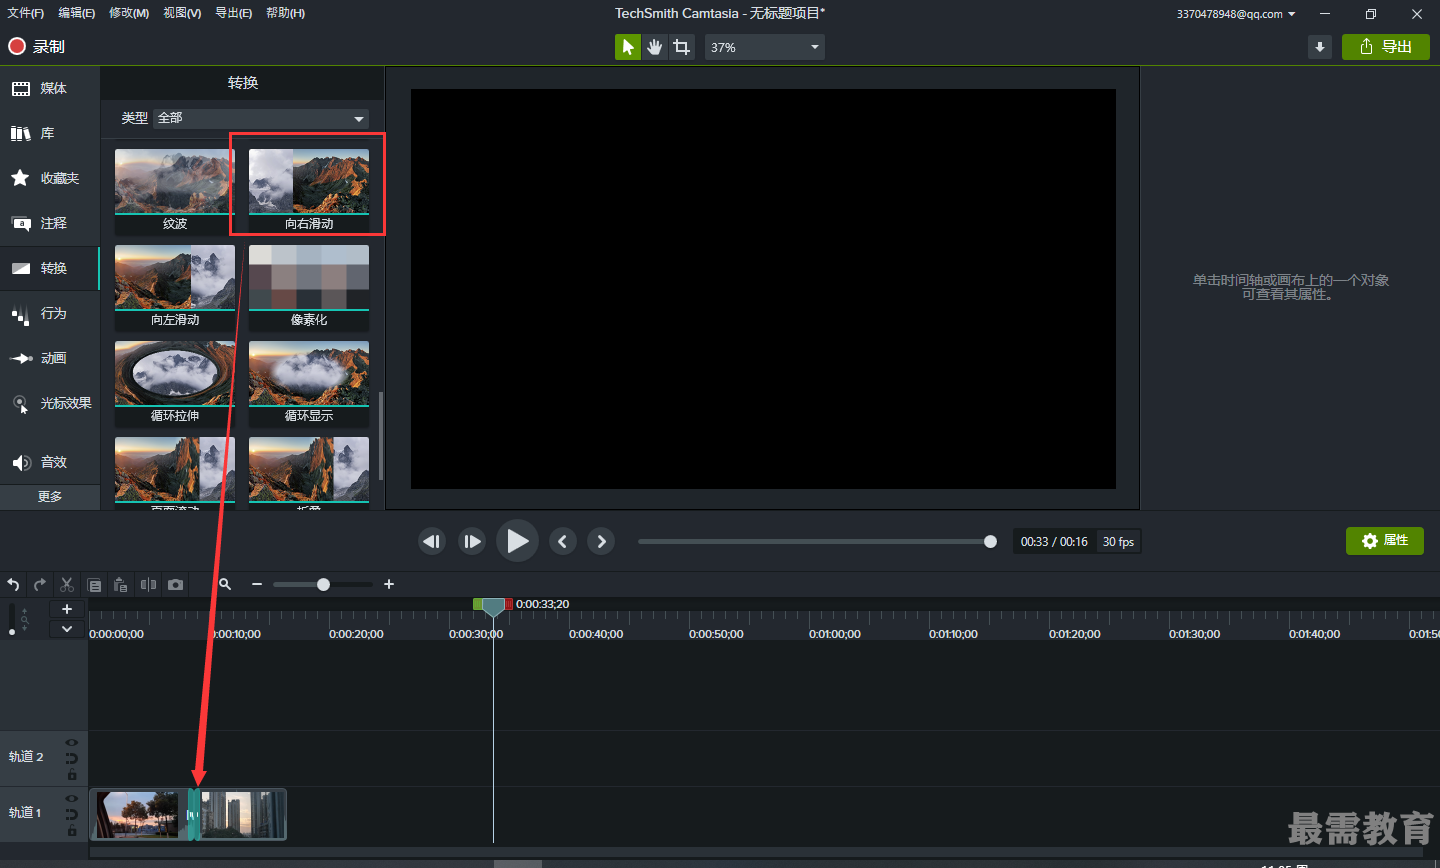The height and width of the screenshot is (868, 1440).
Task: Open the 文件(F) menu
Action: click(26, 13)
